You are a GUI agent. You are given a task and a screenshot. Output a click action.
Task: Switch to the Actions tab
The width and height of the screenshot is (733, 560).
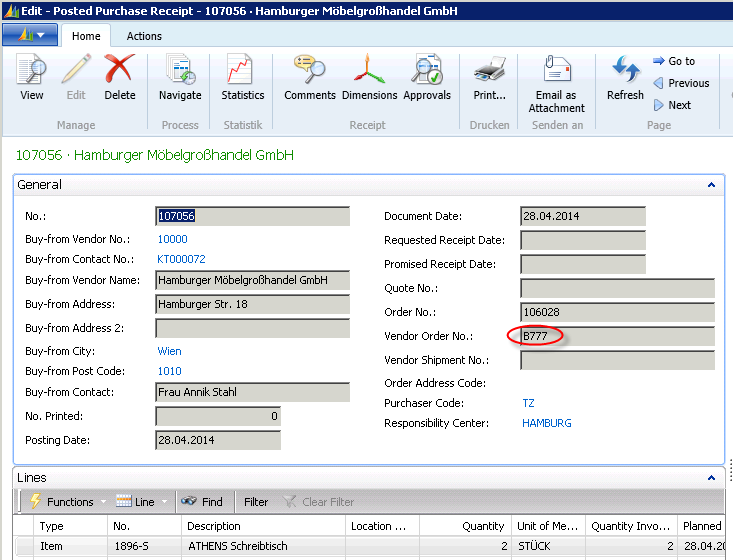coord(144,36)
